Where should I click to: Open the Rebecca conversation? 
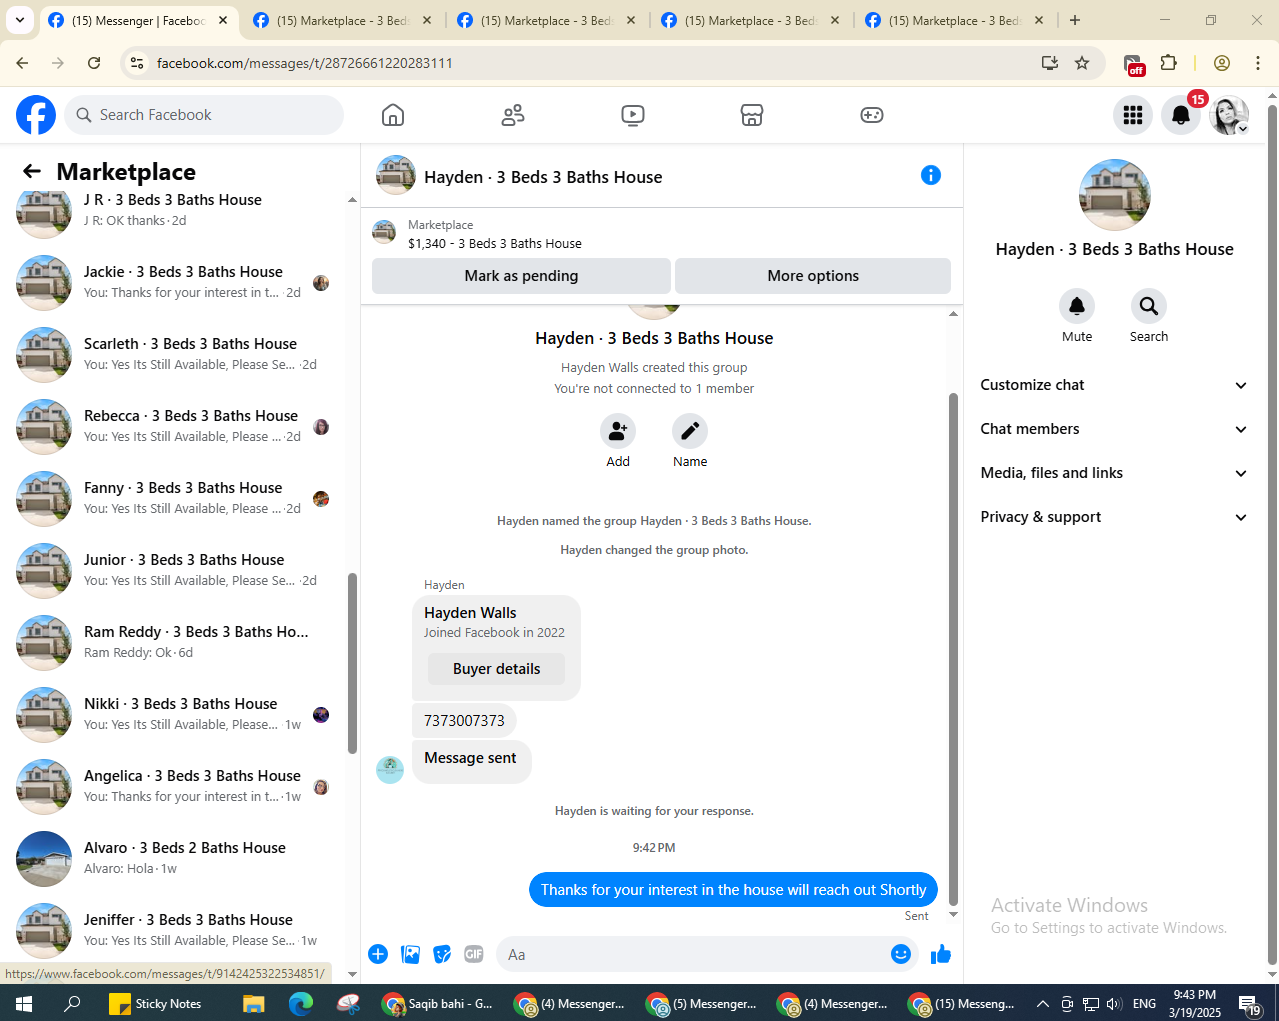(x=174, y=427)
